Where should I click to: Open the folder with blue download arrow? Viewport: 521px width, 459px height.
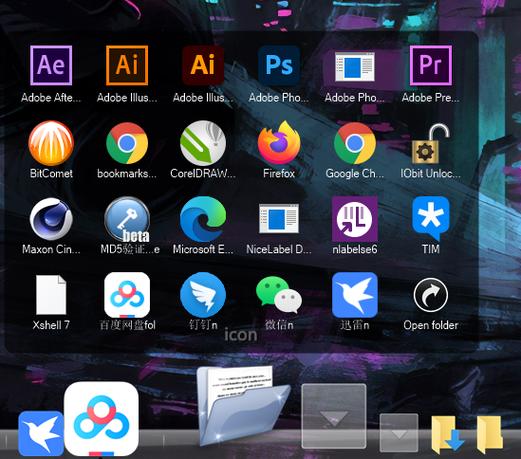click(447, 434)
